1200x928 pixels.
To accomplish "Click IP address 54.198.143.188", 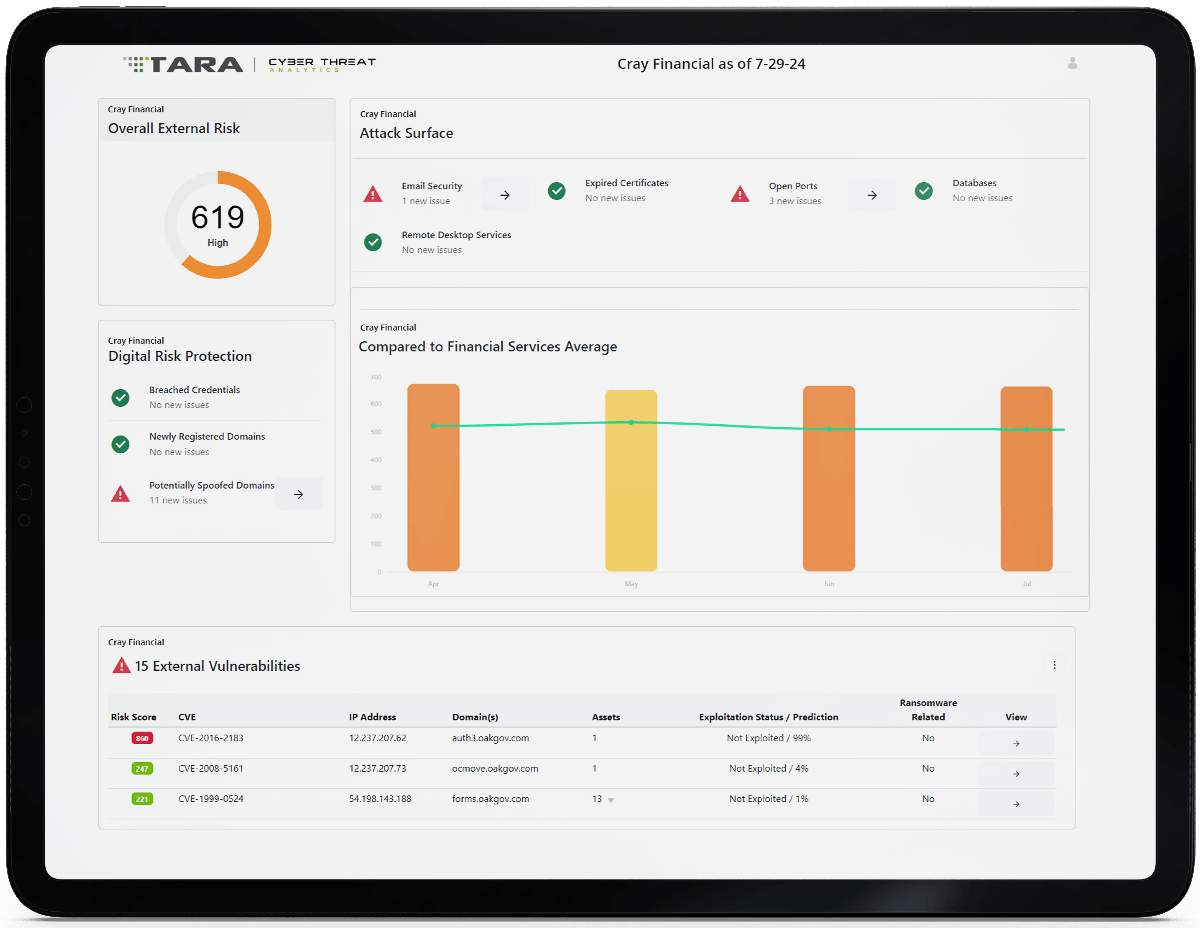I will click(x=380, y=799).
